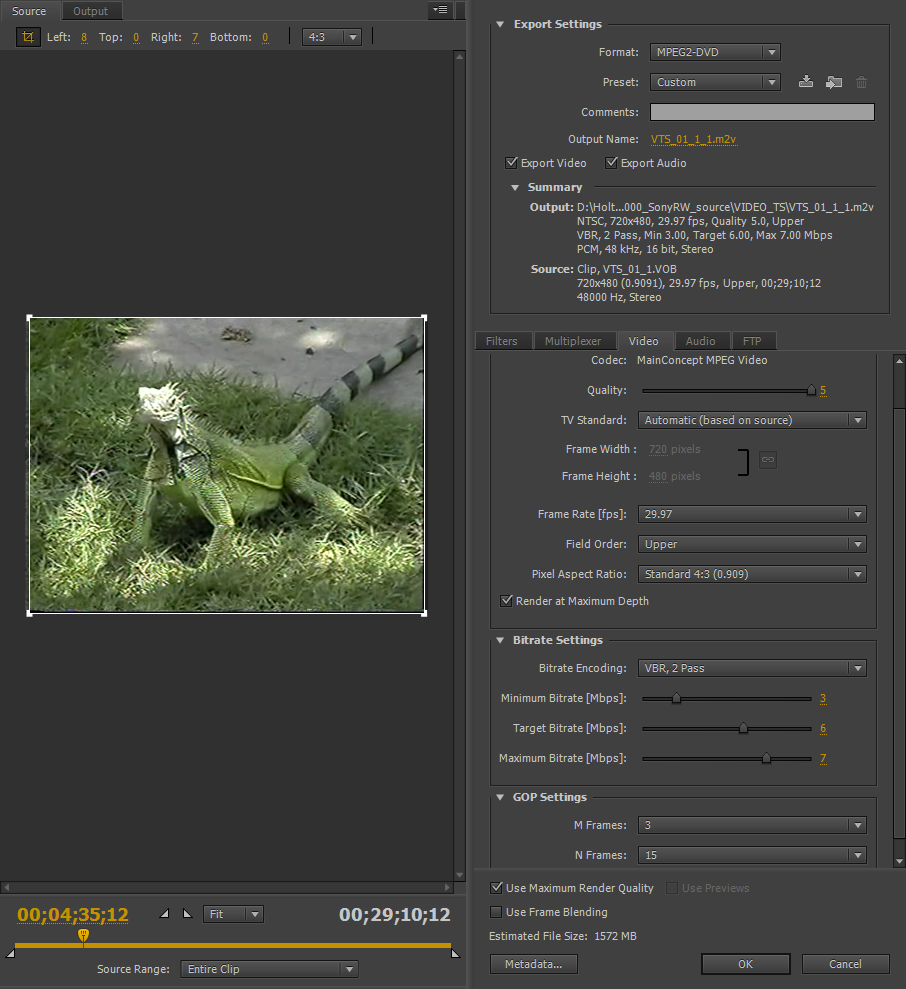906x989 pixels.
Task: Click the Save Preset icon
Action: pyautogui.click(x=806, y=82)
